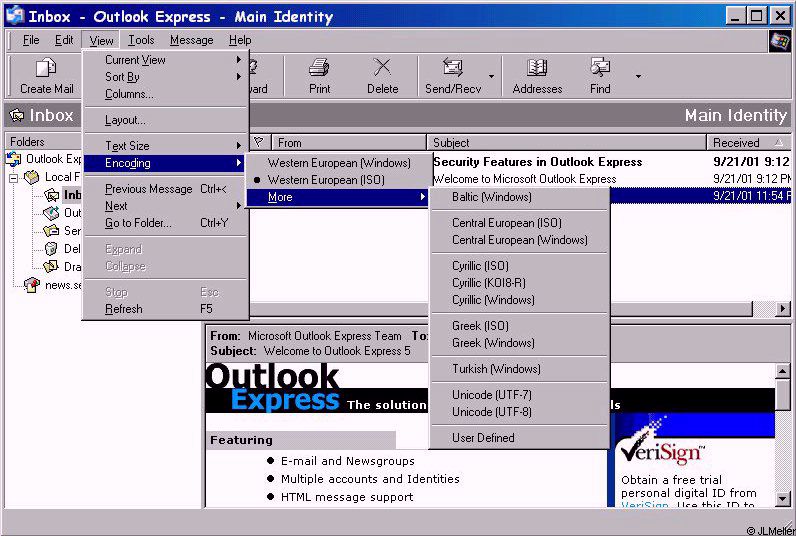Select Cyrillic (Windows) encoding
The height and width of the screenshot is (536, 796).
coord(519,300)
